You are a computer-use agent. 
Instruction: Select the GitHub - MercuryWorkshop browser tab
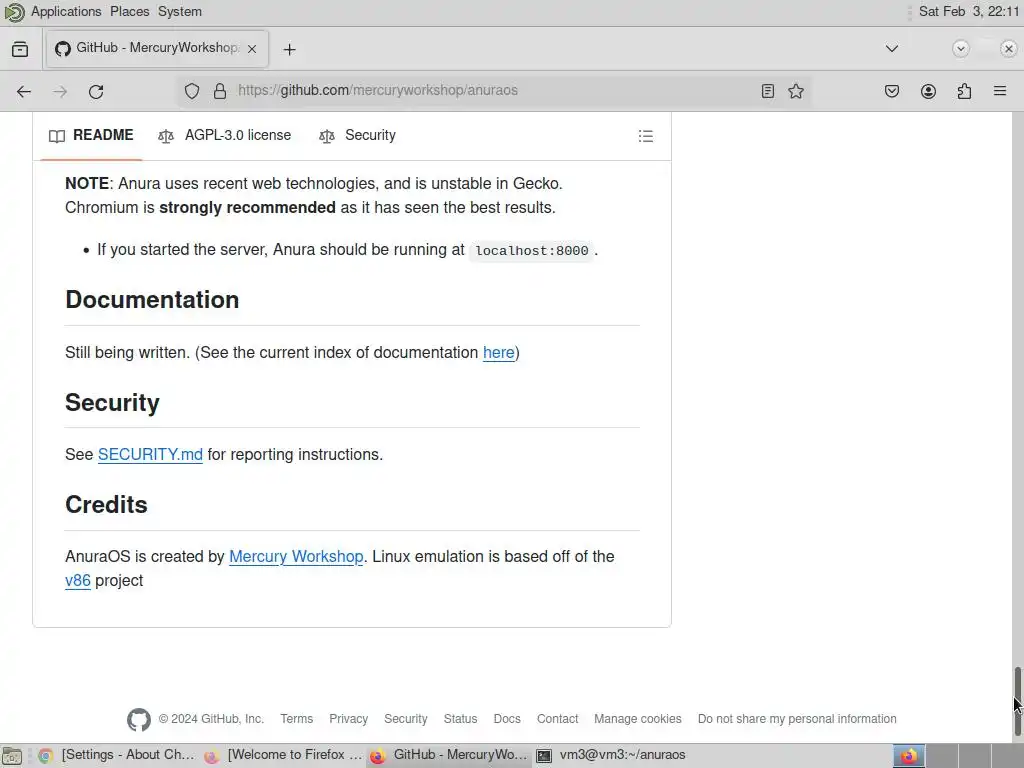[157, 49]
